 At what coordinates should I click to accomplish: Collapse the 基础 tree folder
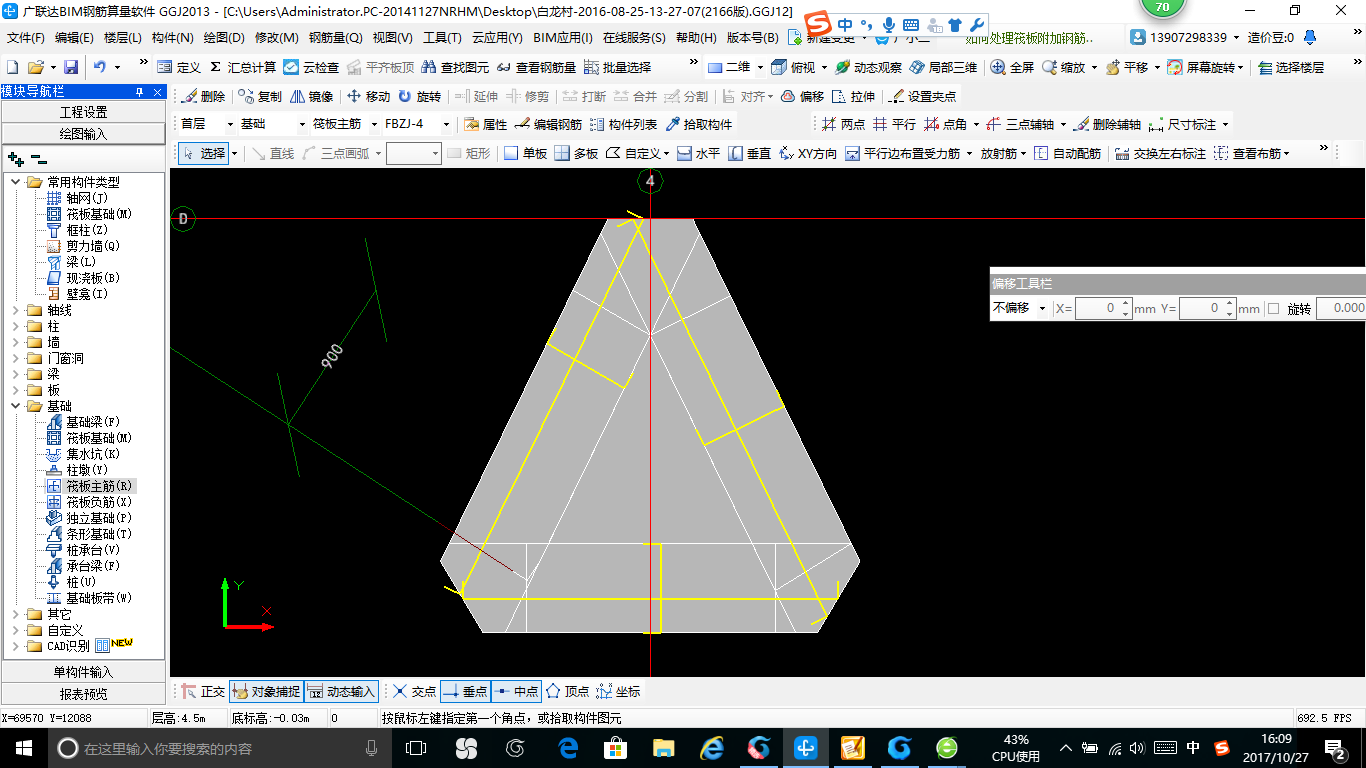[15, 406]
